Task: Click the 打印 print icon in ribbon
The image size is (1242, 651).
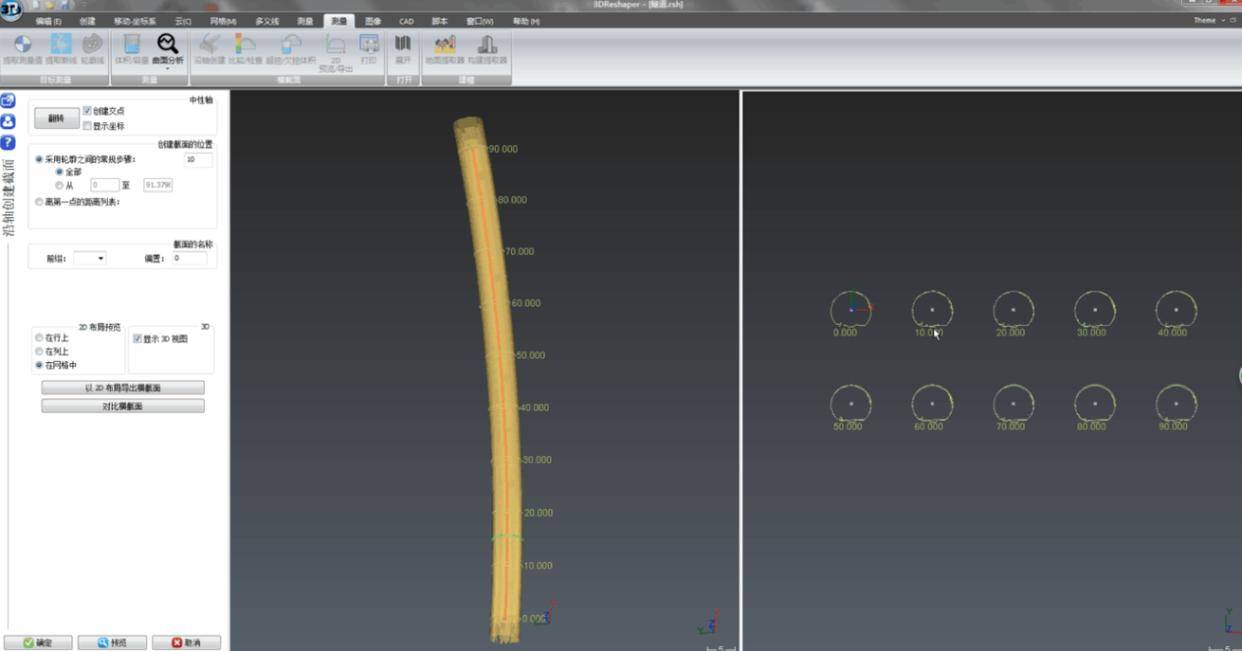Action: click(x=369, y=44)
